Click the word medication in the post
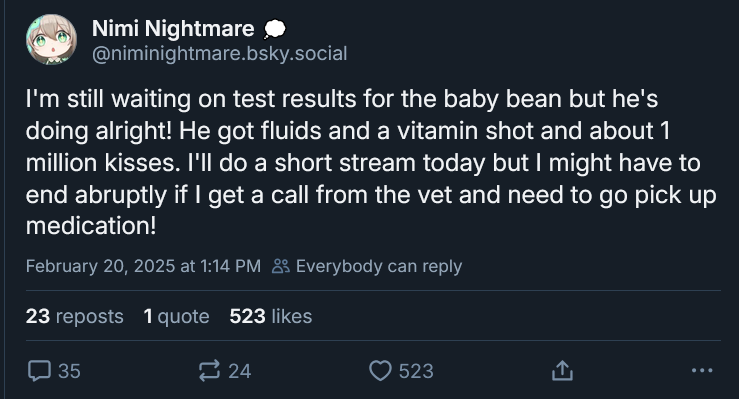739x399 pixels. 88,226
